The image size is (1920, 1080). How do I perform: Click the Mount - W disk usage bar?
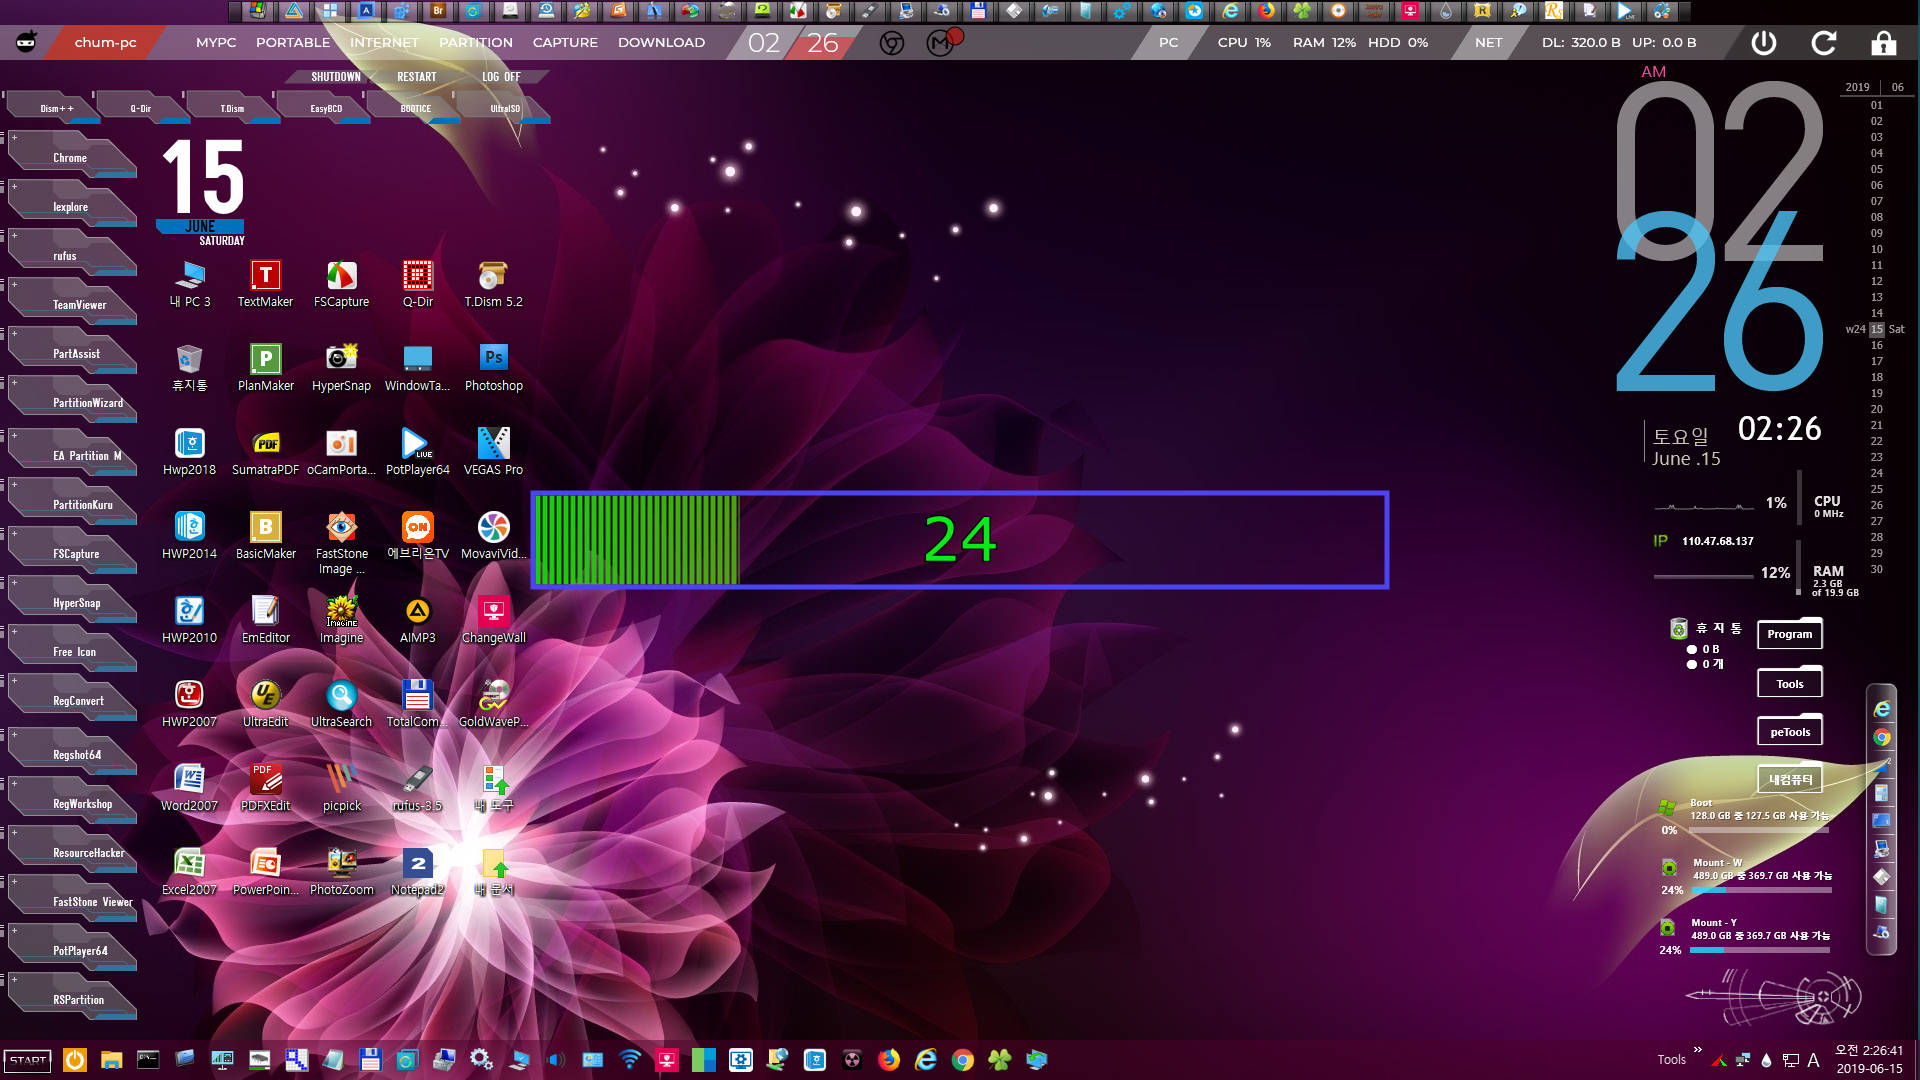pos(1761,889)
